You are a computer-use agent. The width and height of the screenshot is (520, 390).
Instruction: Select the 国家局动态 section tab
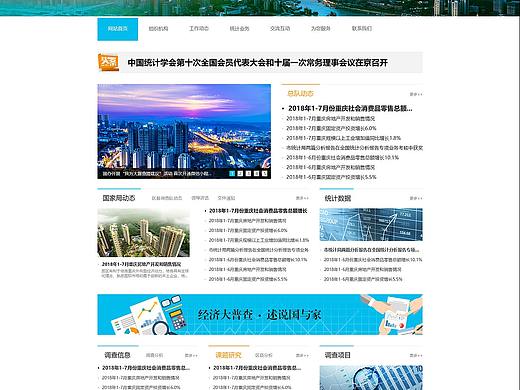[x=119, y=198]
